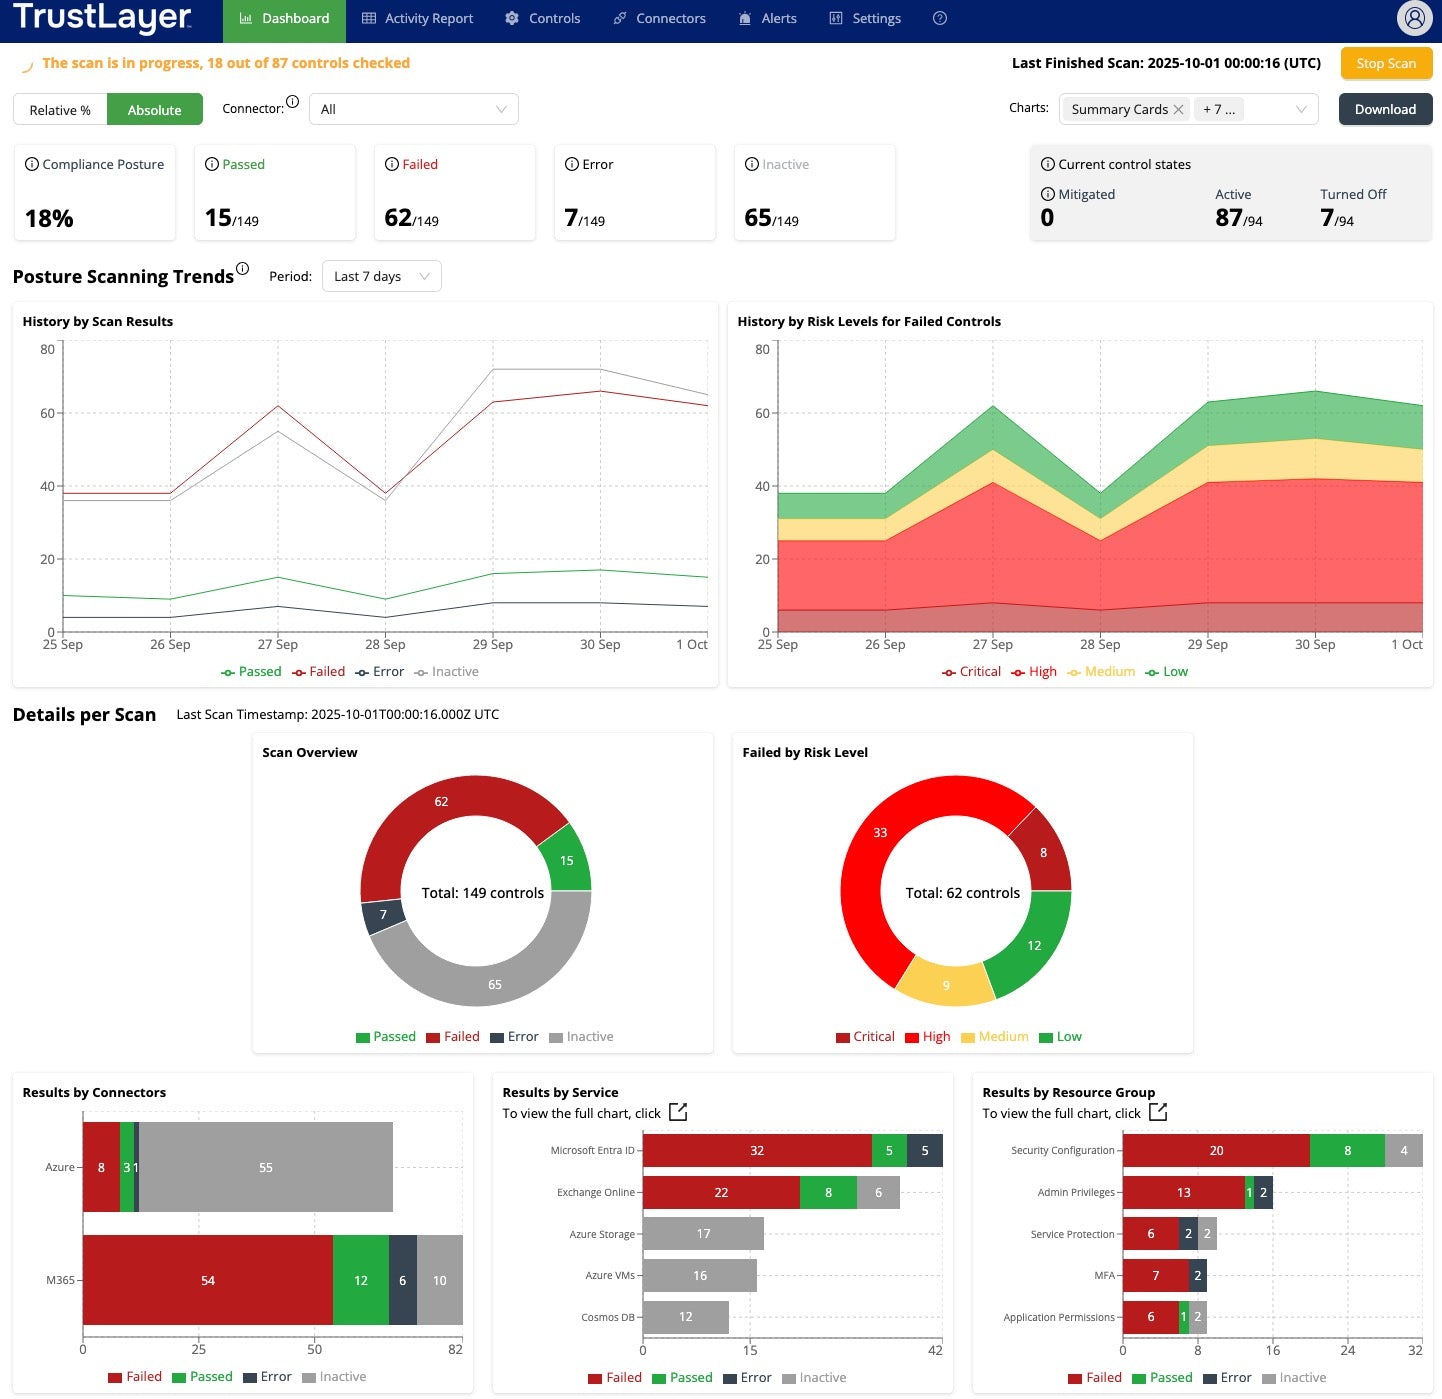Remove the Summary Cards tag
Screen dimensions: 1442x1399
tap(1178, 110)
